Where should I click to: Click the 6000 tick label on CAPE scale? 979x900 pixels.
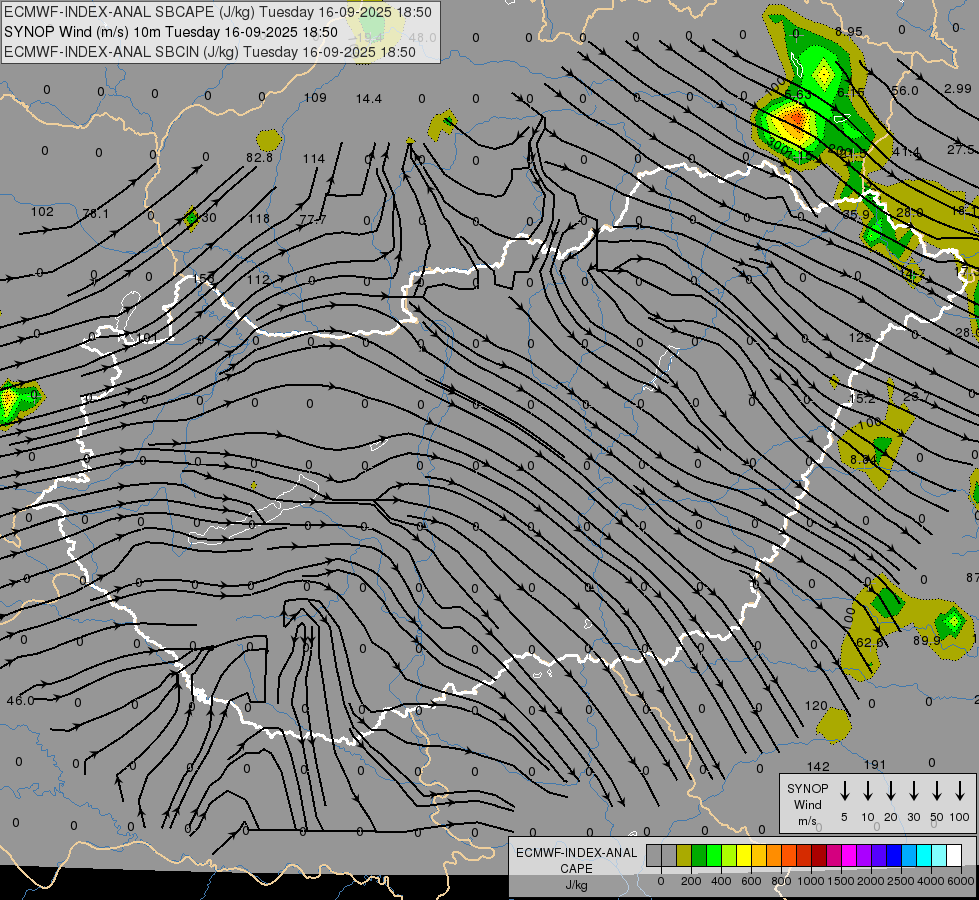click(961, 881)
